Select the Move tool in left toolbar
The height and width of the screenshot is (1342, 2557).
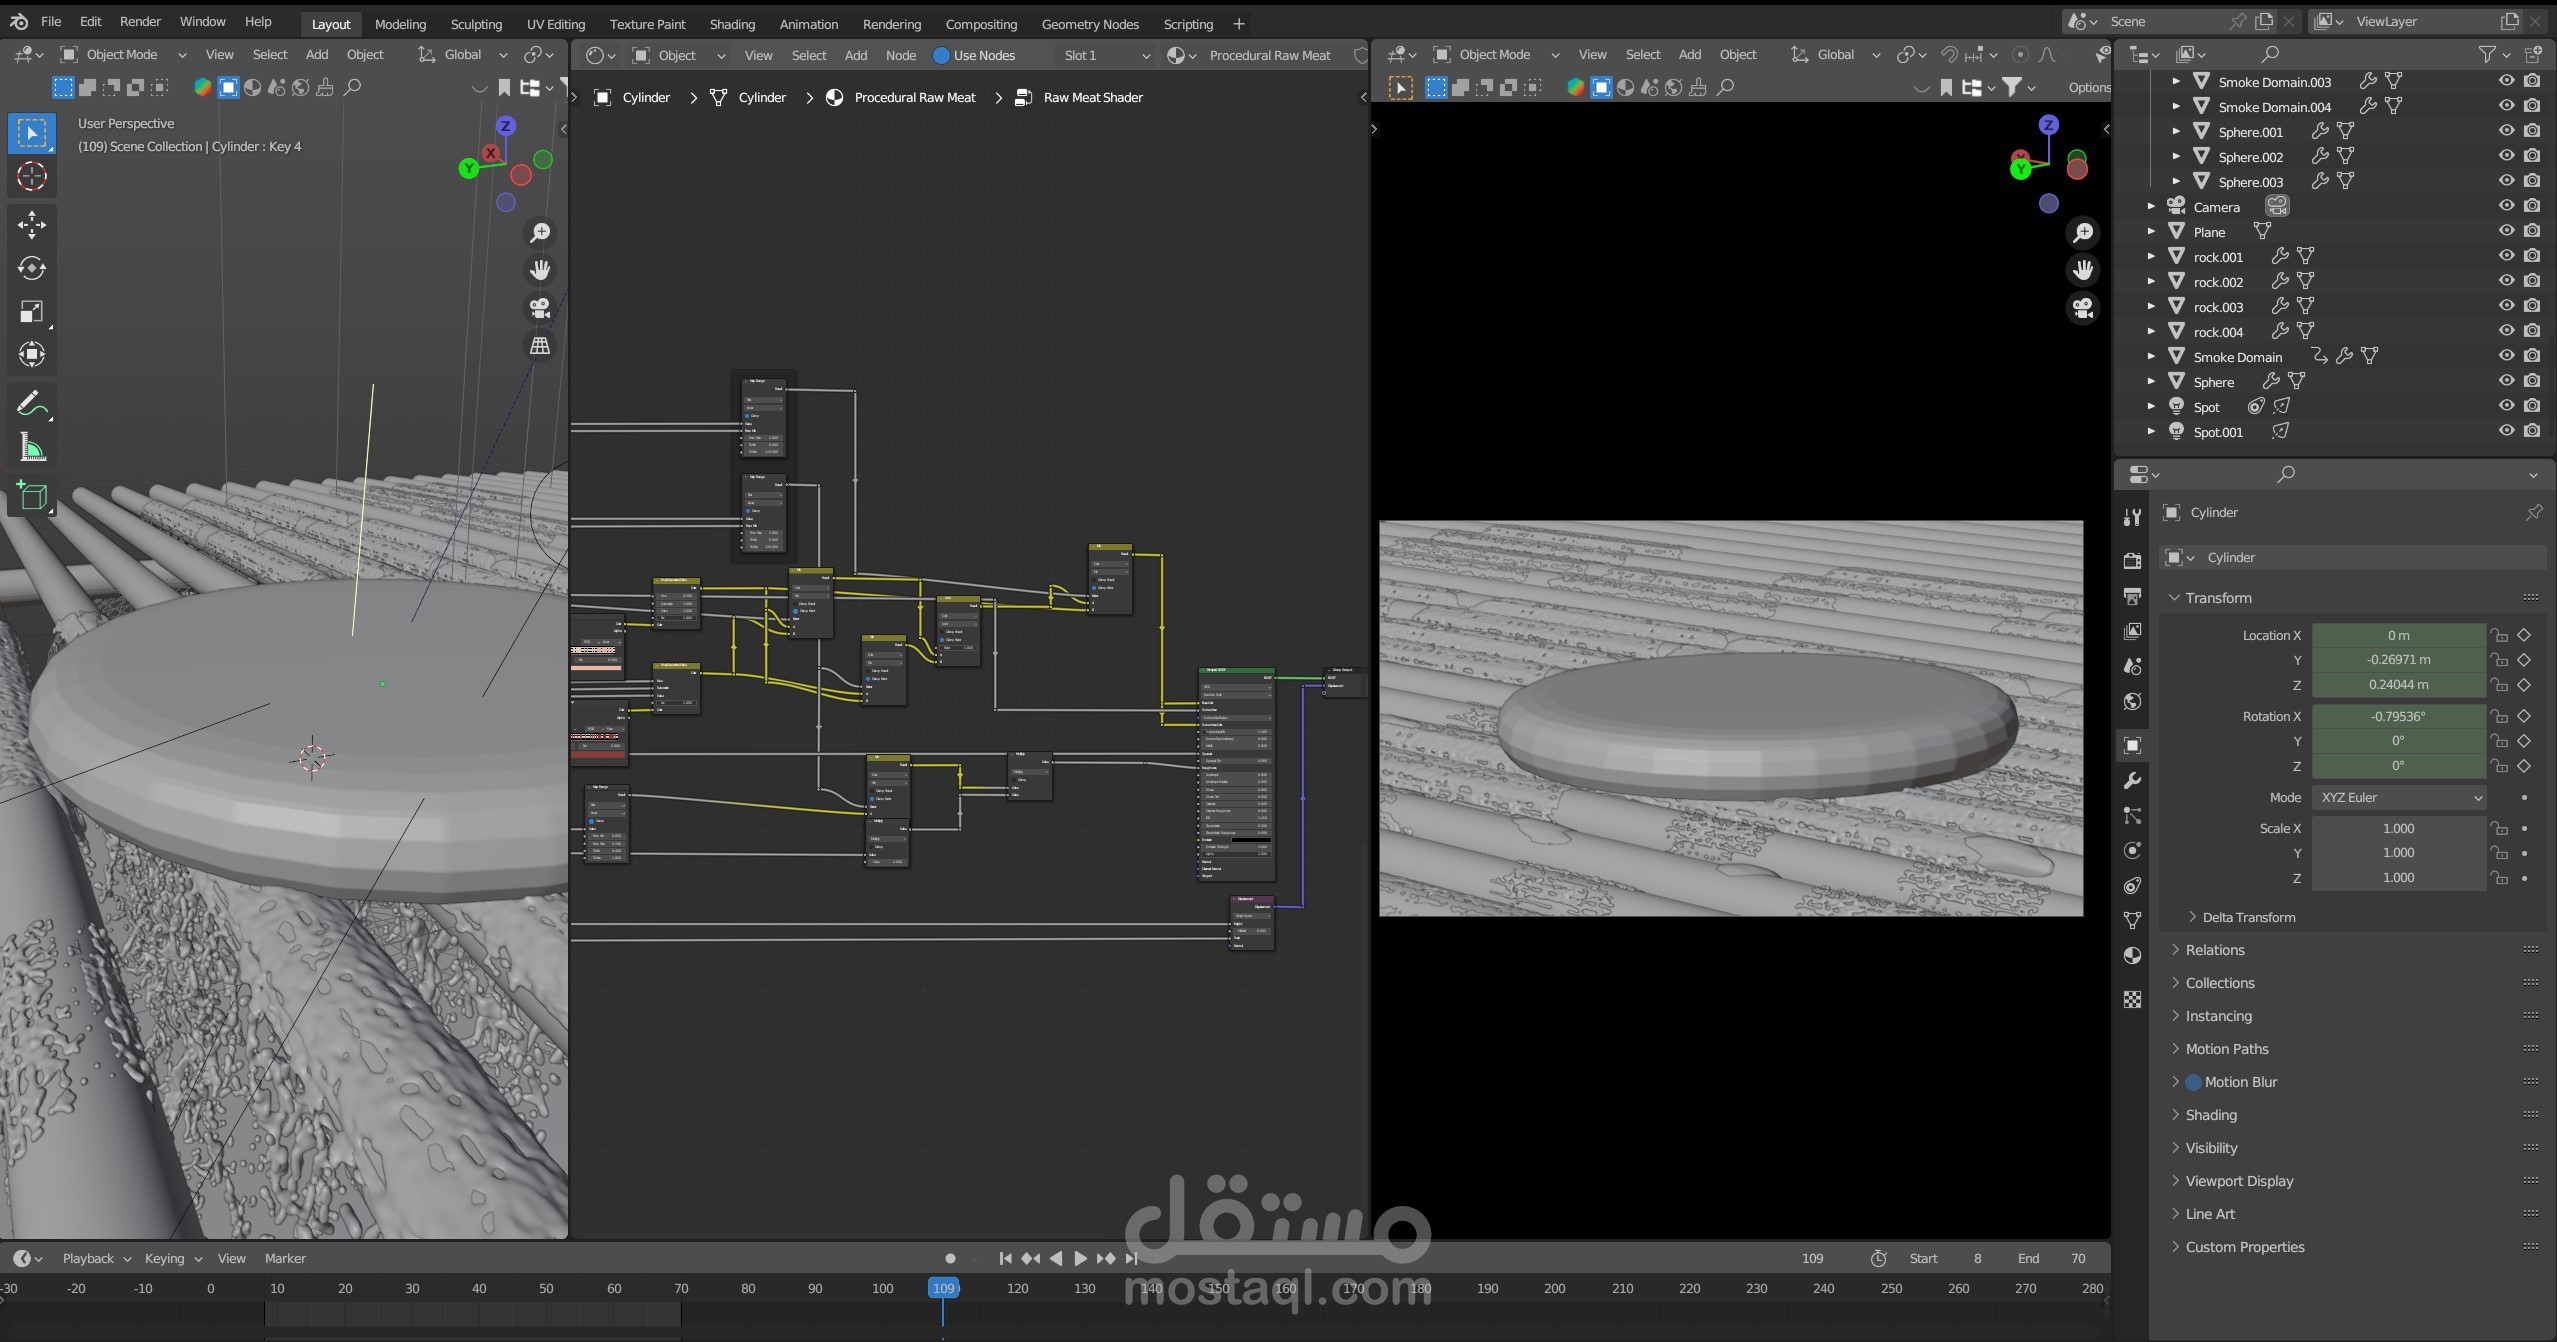click(x=31, y=224)
